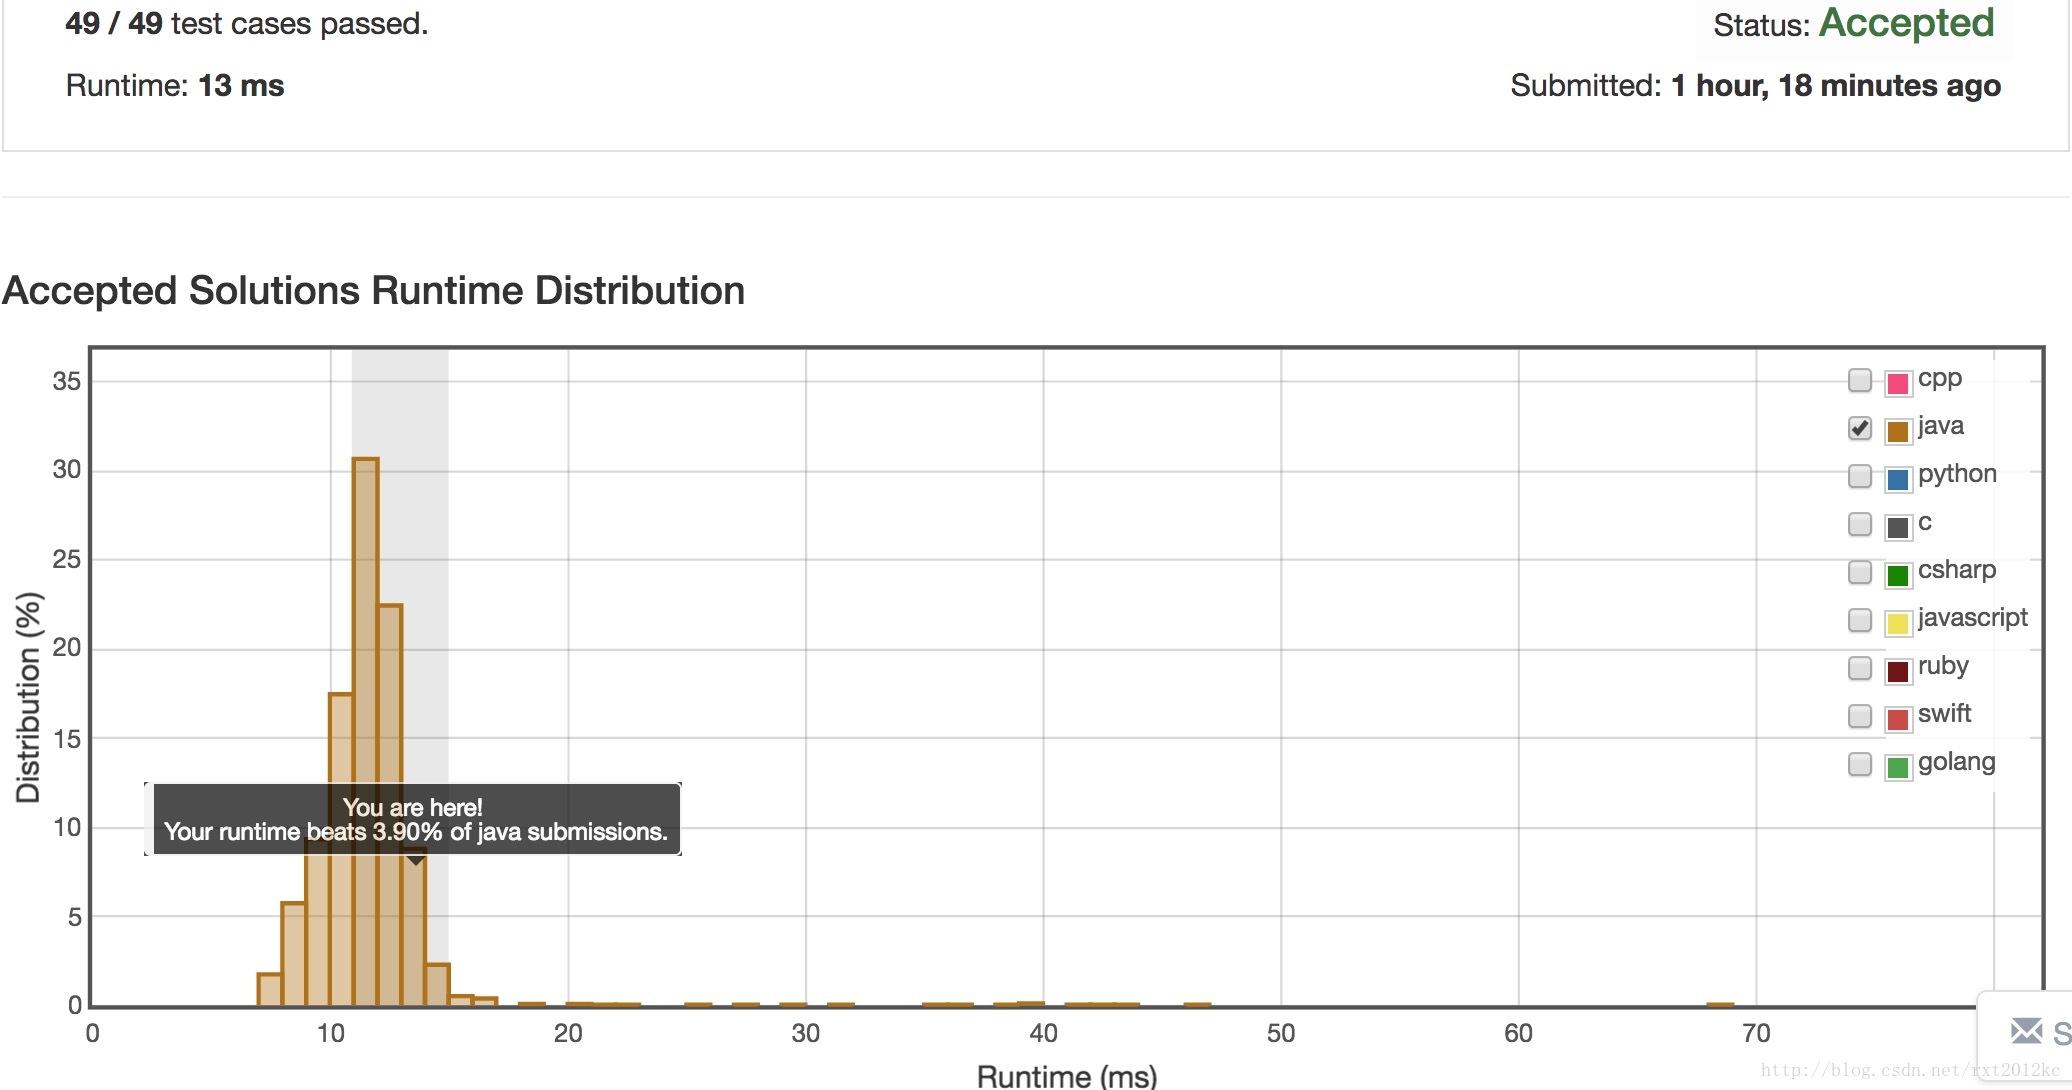Click the 'csharp' legend label
Screen dimensions: 2072x1090
pos(1956,570)
